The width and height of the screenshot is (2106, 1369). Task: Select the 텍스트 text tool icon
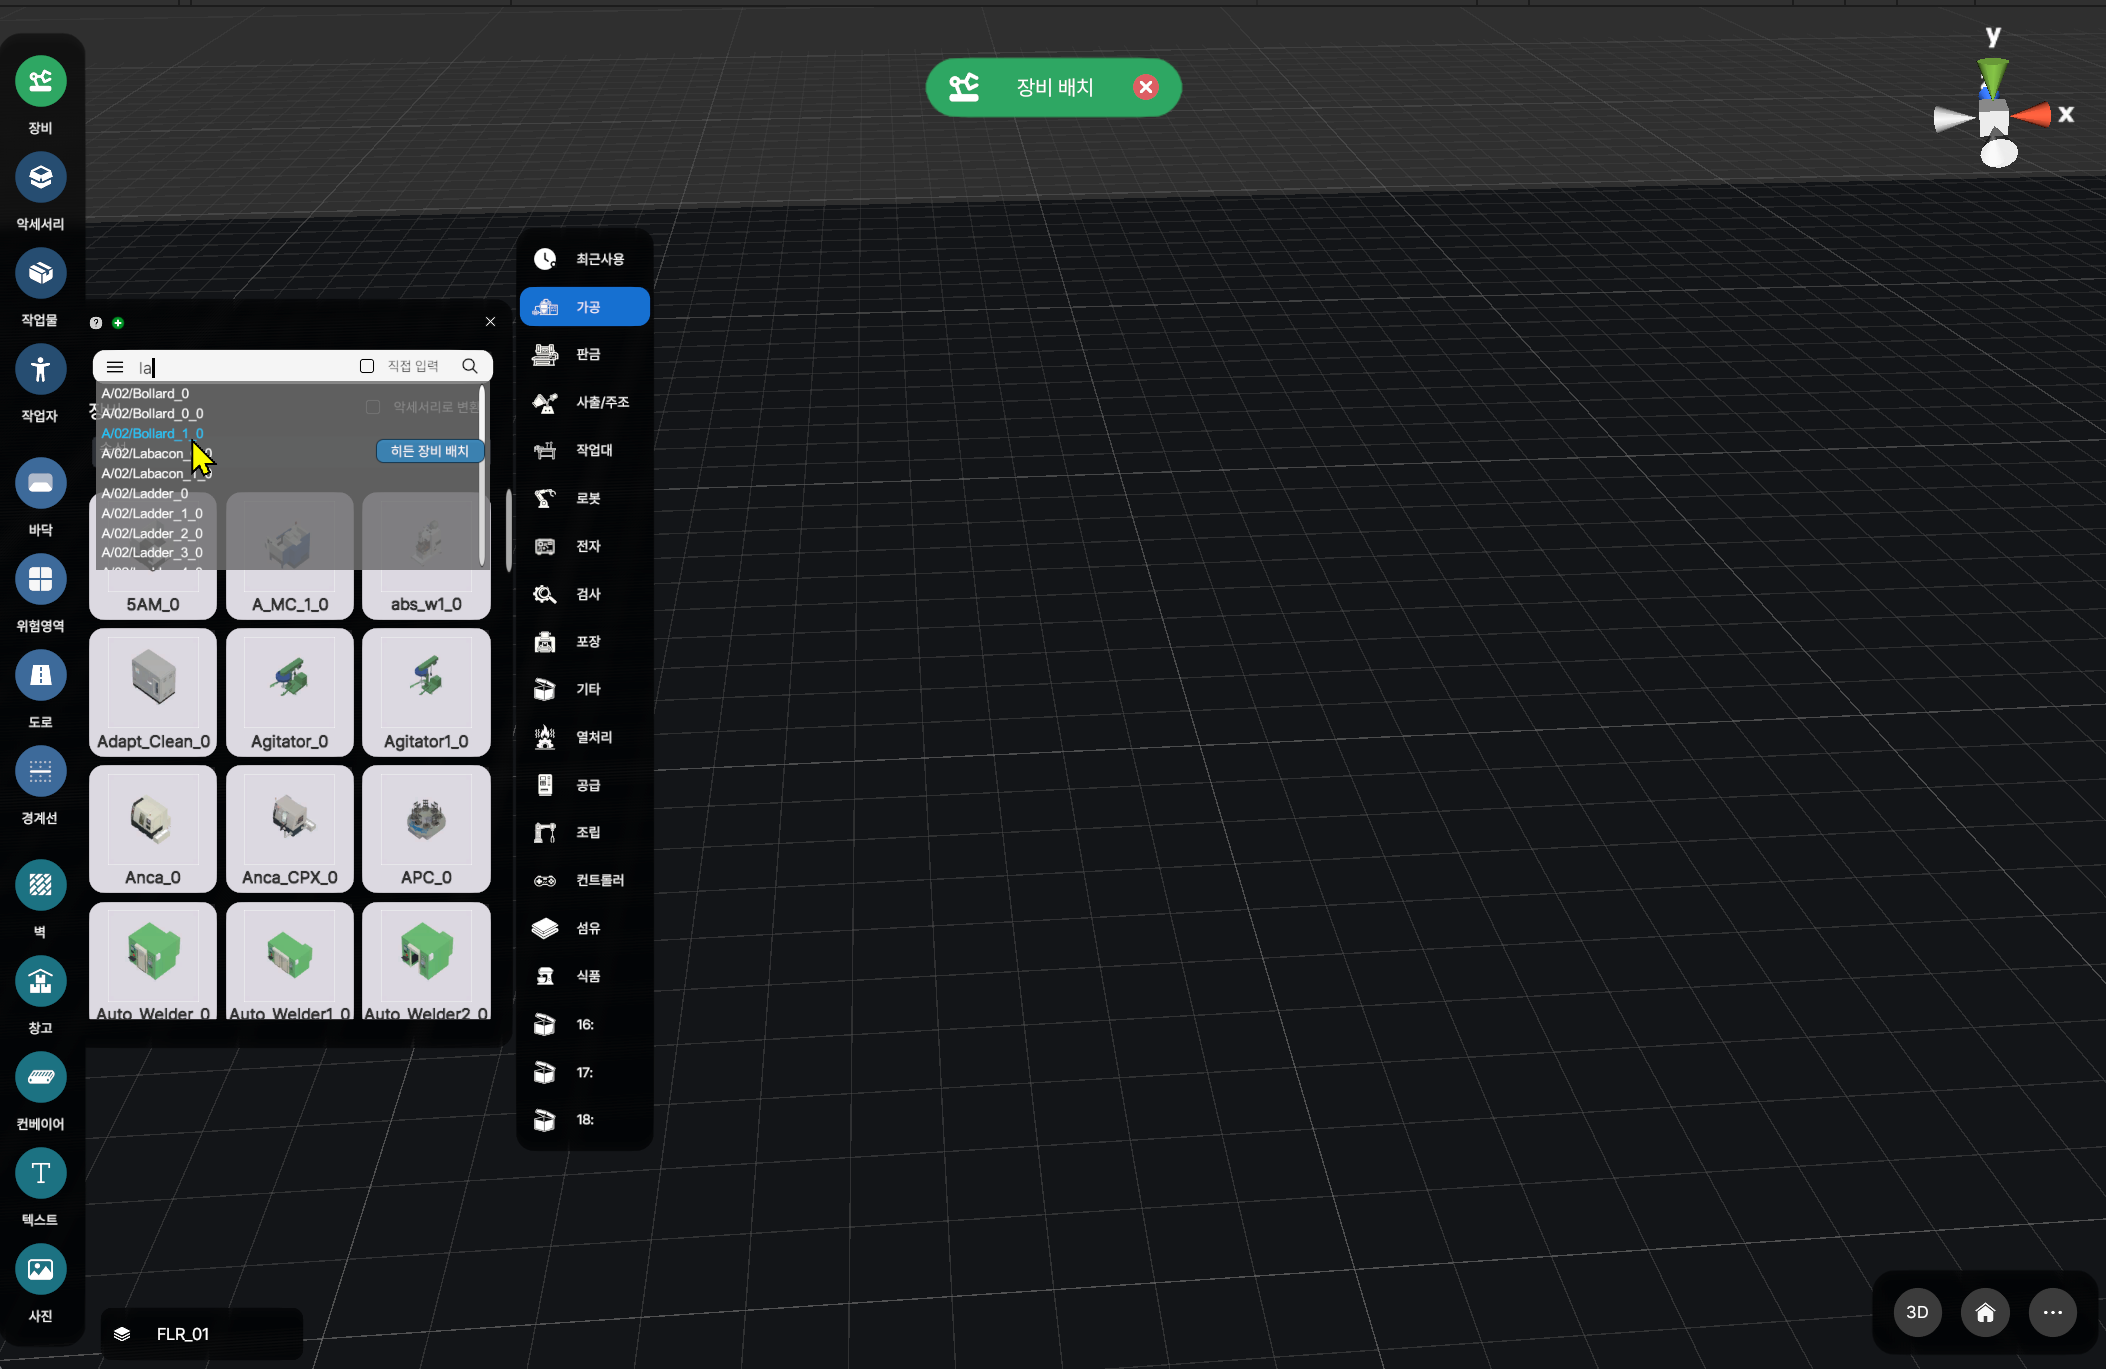[40, 1174]
